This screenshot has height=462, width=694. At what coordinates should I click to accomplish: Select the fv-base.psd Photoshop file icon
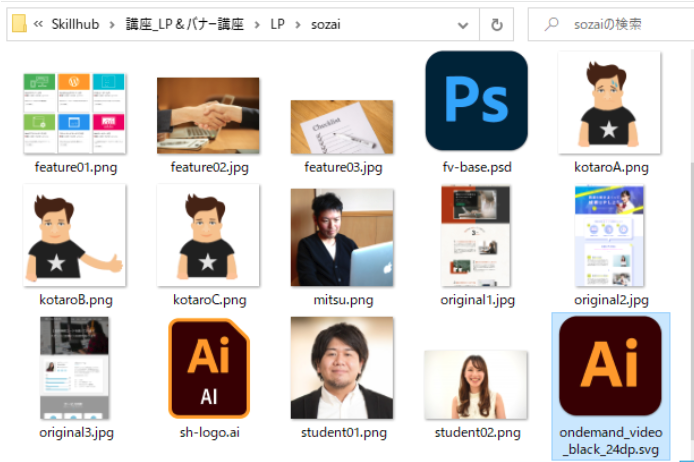pos(476,101)
